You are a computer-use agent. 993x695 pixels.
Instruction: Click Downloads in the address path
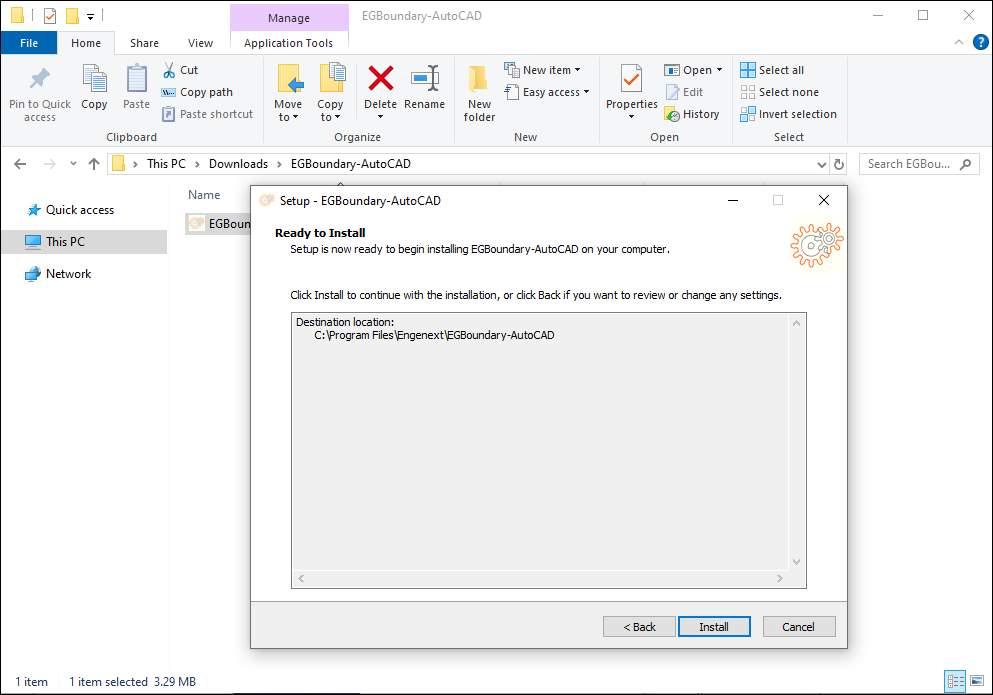[x=238, y=164]
